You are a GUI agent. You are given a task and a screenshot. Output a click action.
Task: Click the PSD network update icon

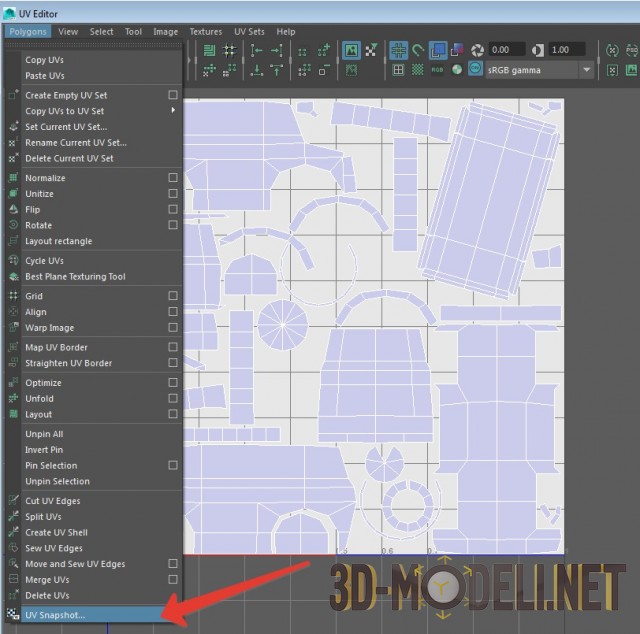coord(632,50)
